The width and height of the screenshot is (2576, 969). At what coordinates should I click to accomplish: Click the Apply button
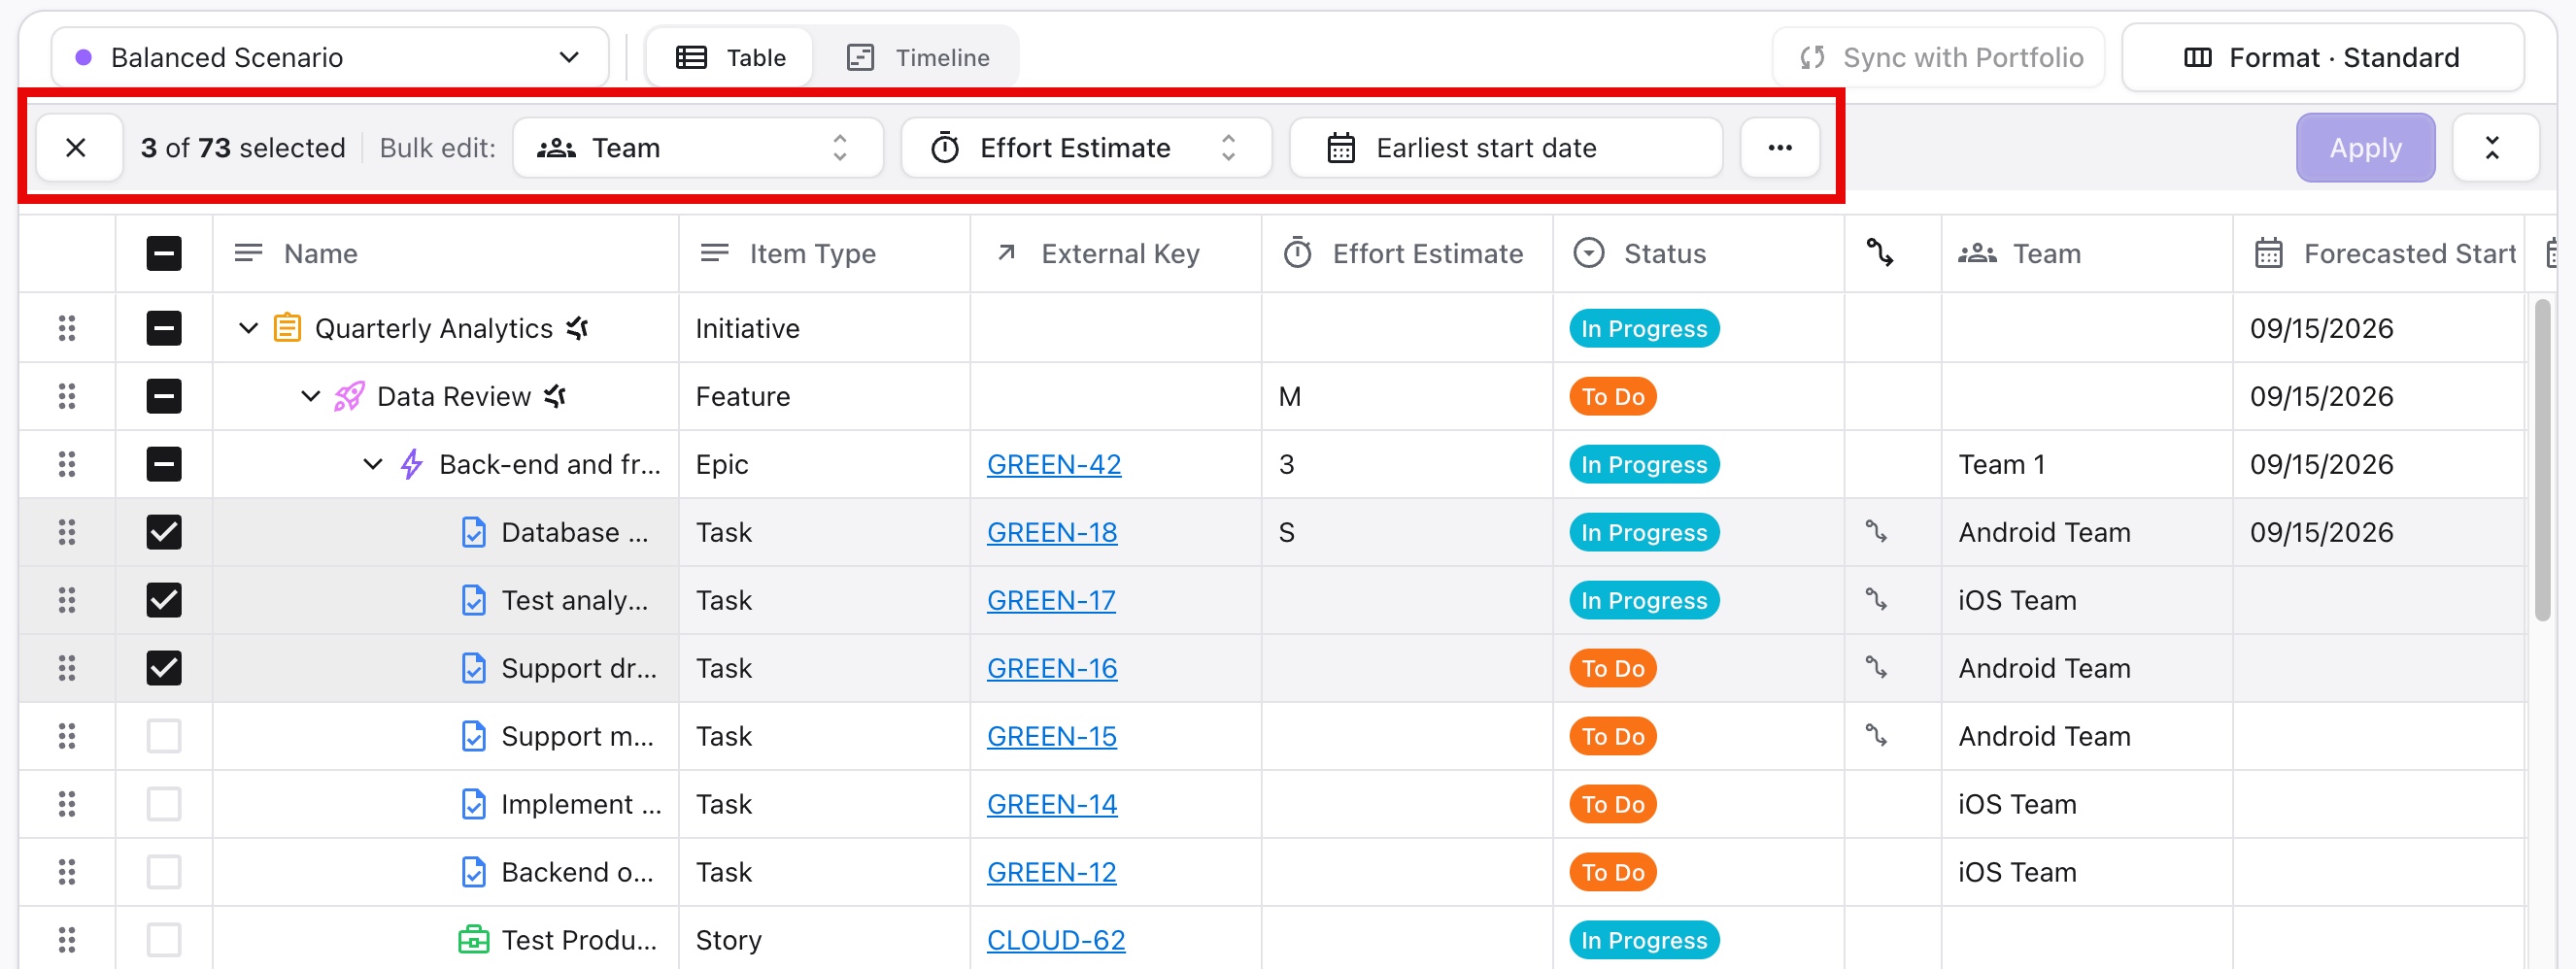(2365, 148)
